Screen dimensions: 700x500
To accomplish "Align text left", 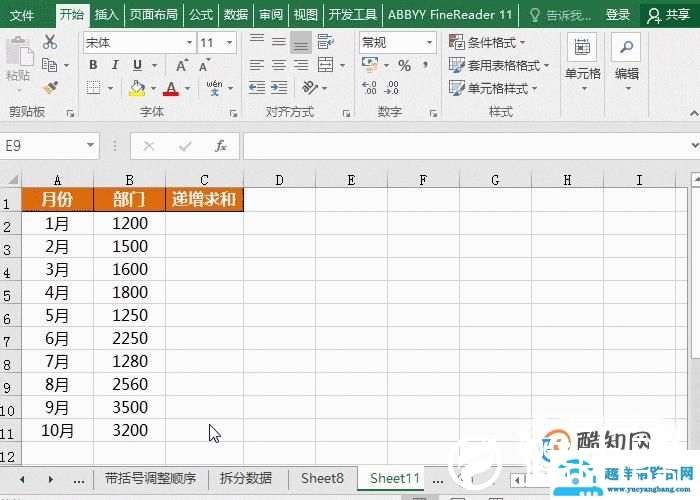I will [x=257, y=65].
